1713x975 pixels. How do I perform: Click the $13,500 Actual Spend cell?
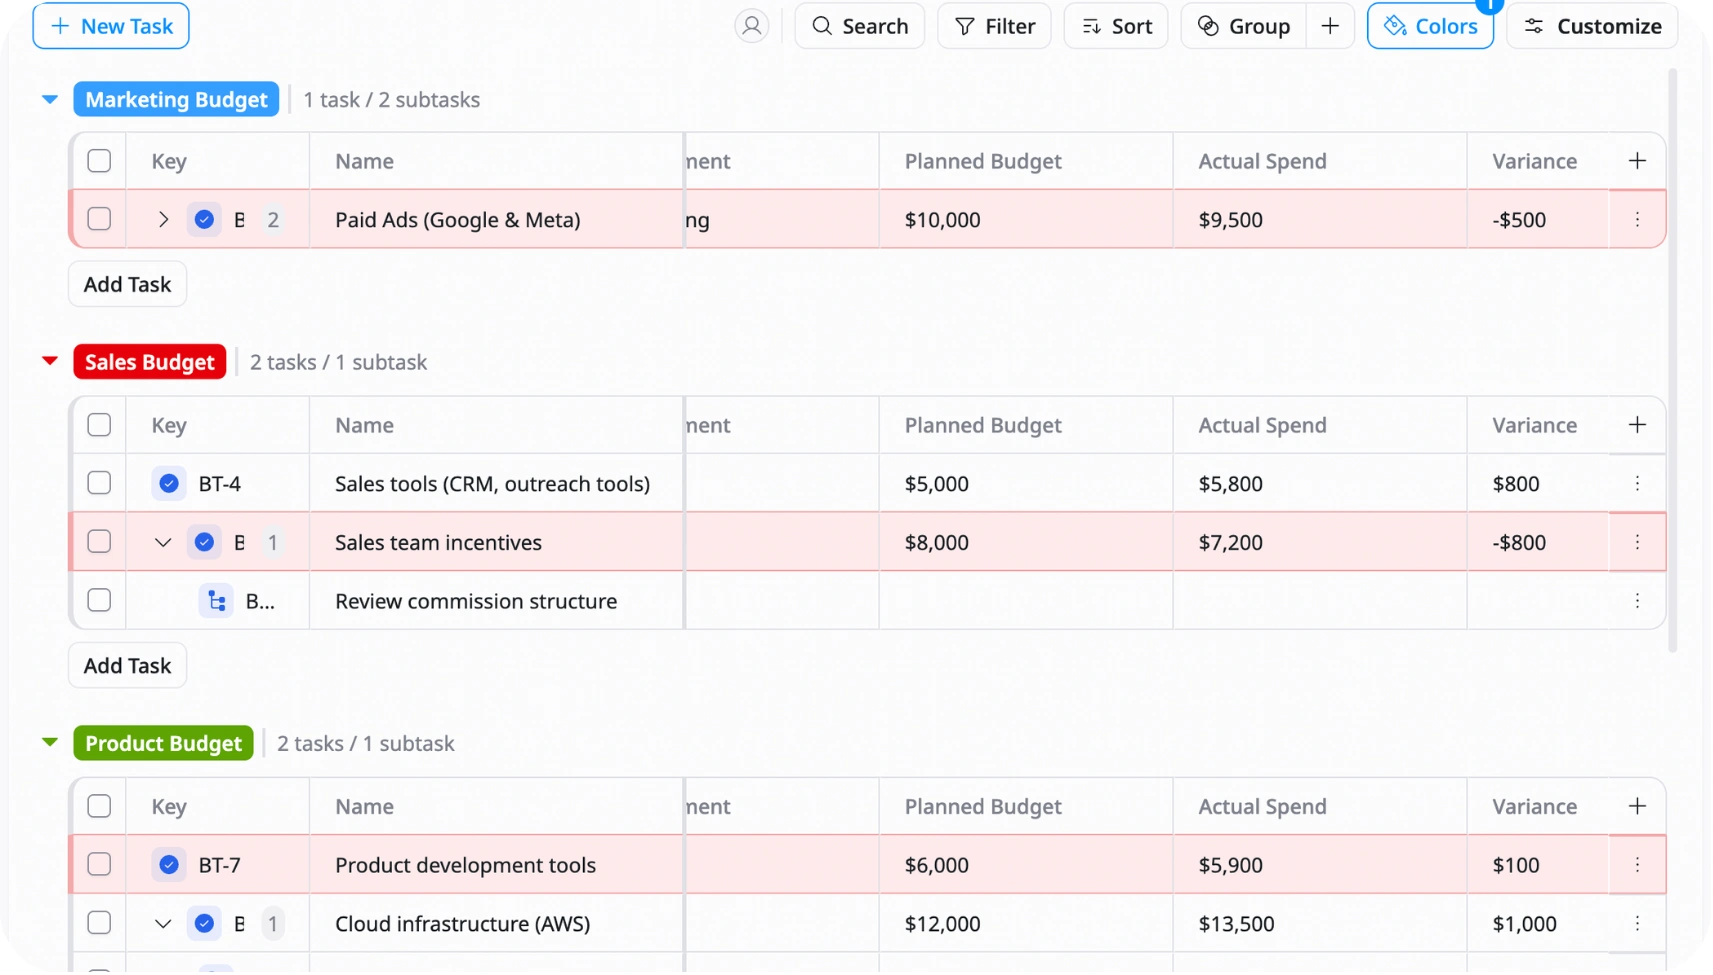pos(1320,923)
